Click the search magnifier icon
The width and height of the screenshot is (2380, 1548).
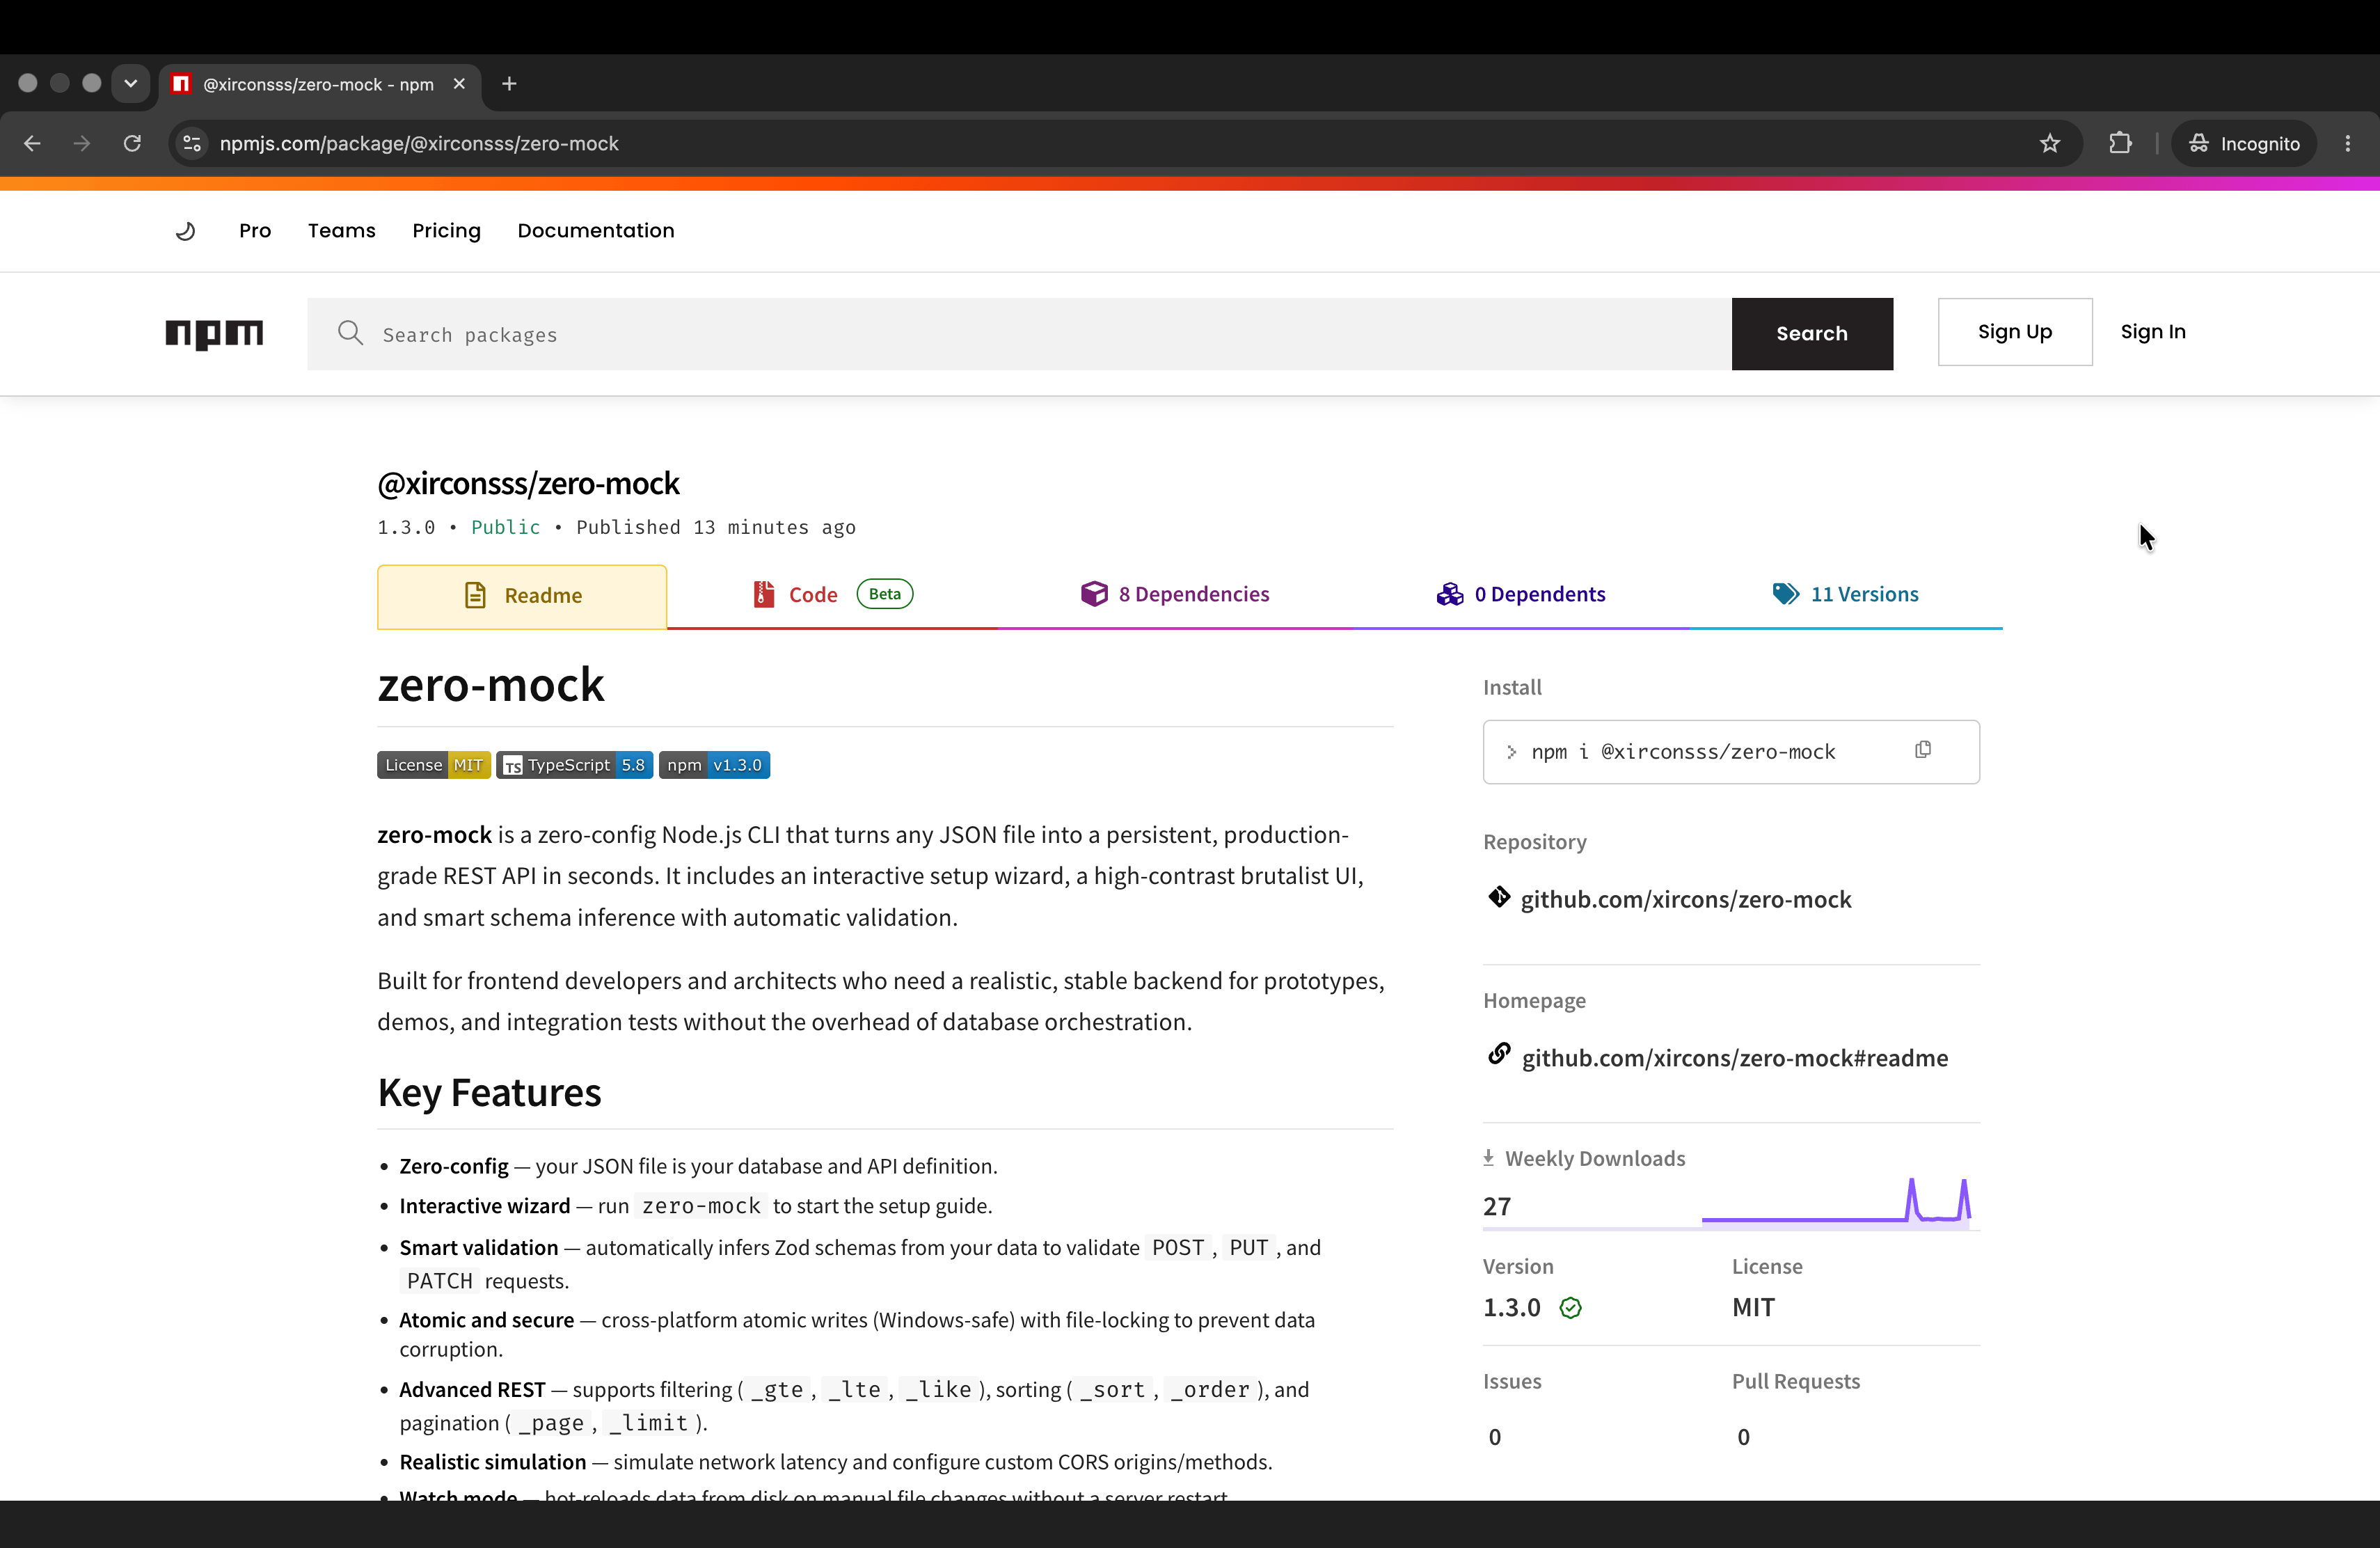350,333
